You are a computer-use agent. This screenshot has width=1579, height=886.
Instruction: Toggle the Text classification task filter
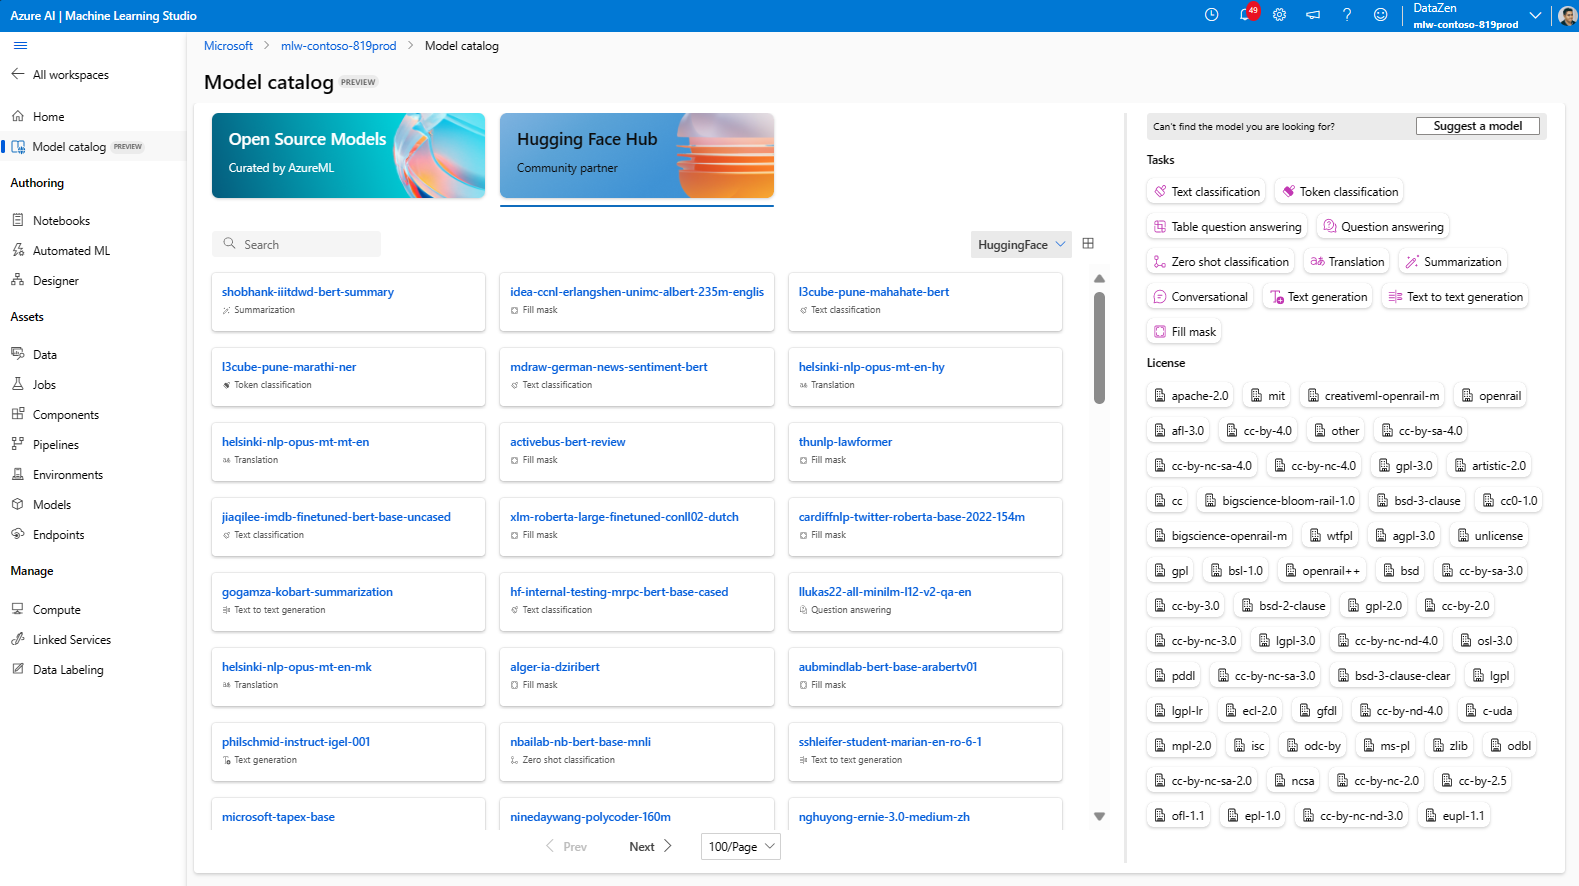[x=1206, y=192]
